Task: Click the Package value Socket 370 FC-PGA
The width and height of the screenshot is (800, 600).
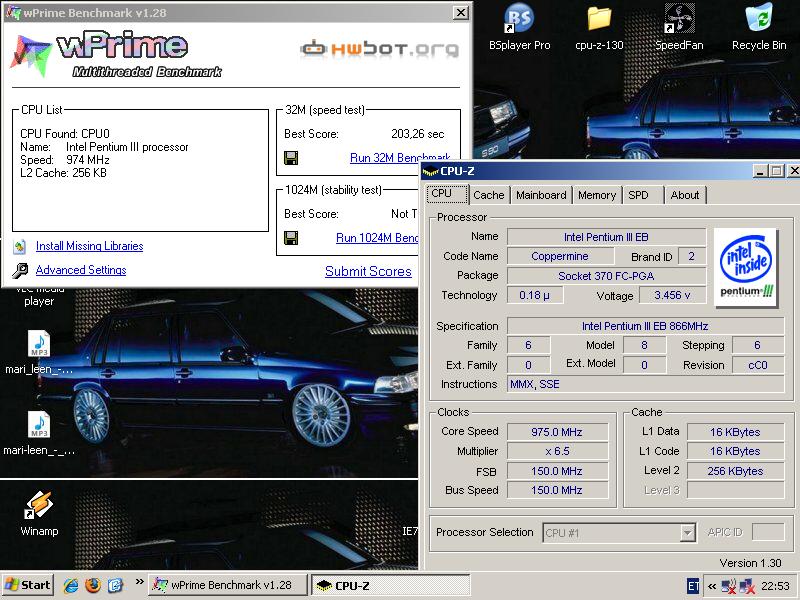Action: (606, 276)
